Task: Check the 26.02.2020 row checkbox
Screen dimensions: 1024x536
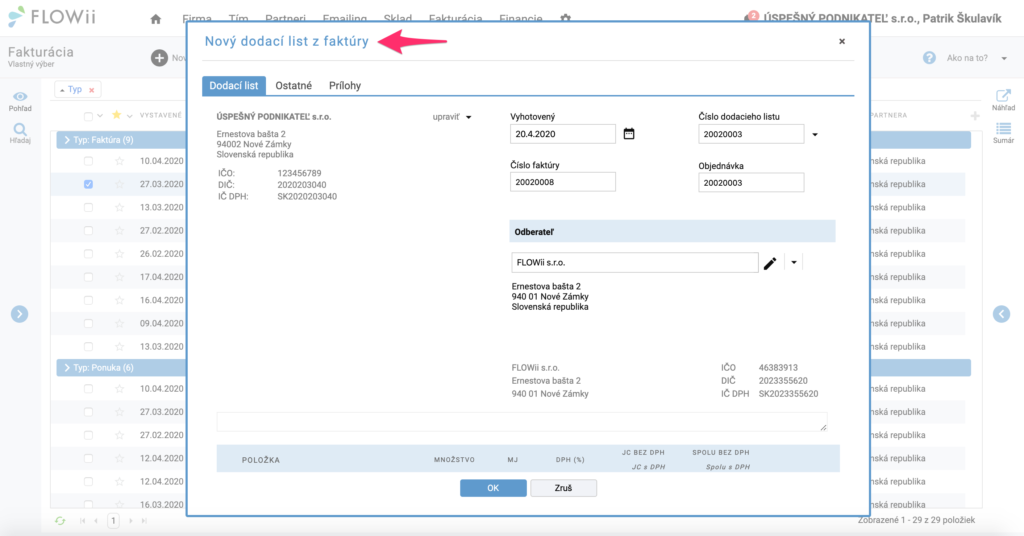Action: pos(88,253)
